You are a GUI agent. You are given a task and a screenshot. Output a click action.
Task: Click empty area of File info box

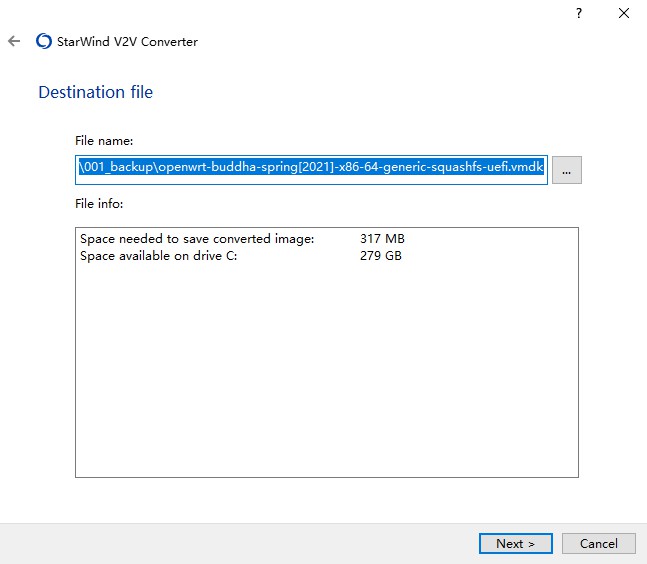326,380
